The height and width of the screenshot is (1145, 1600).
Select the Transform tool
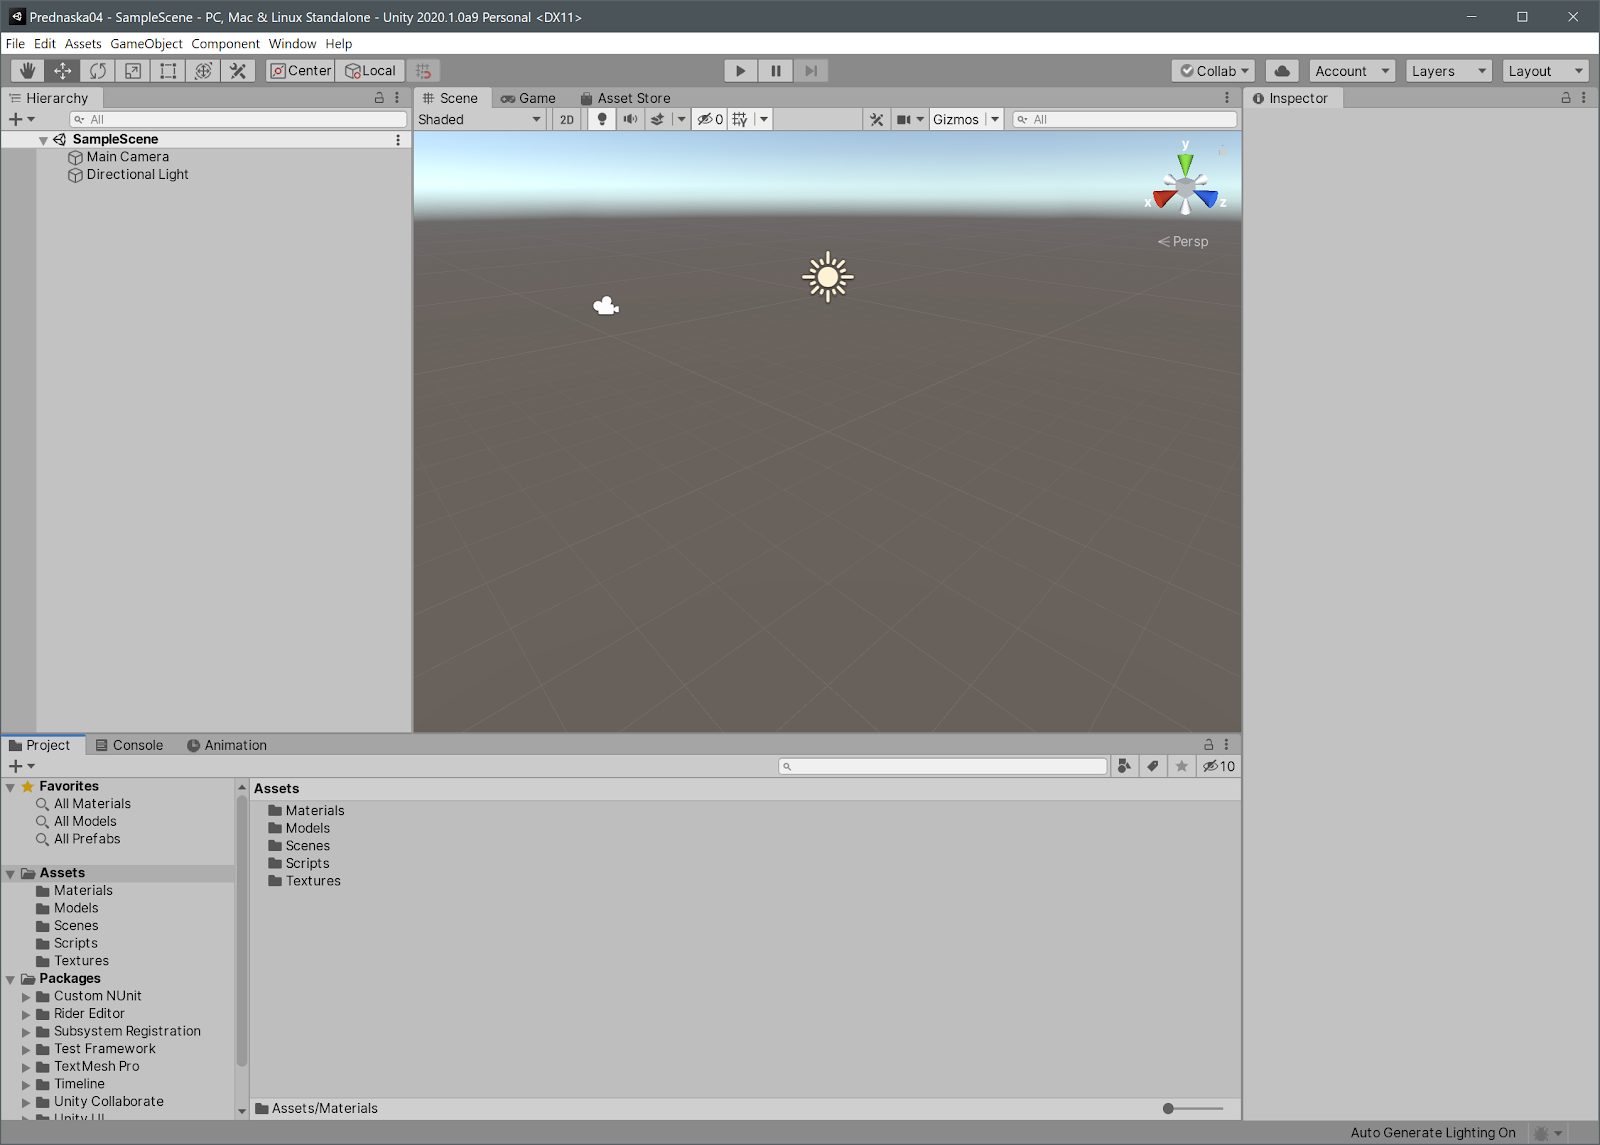202,71
